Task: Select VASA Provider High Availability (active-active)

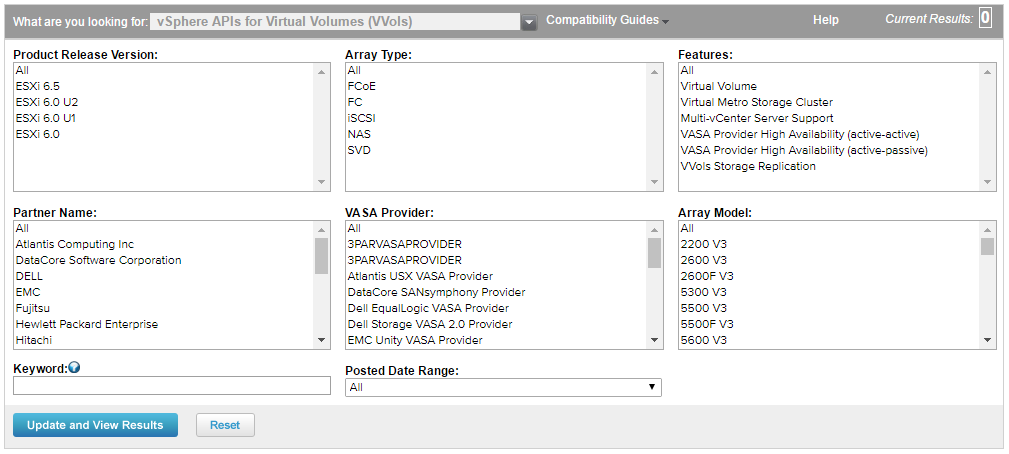Action: (829, 134)
